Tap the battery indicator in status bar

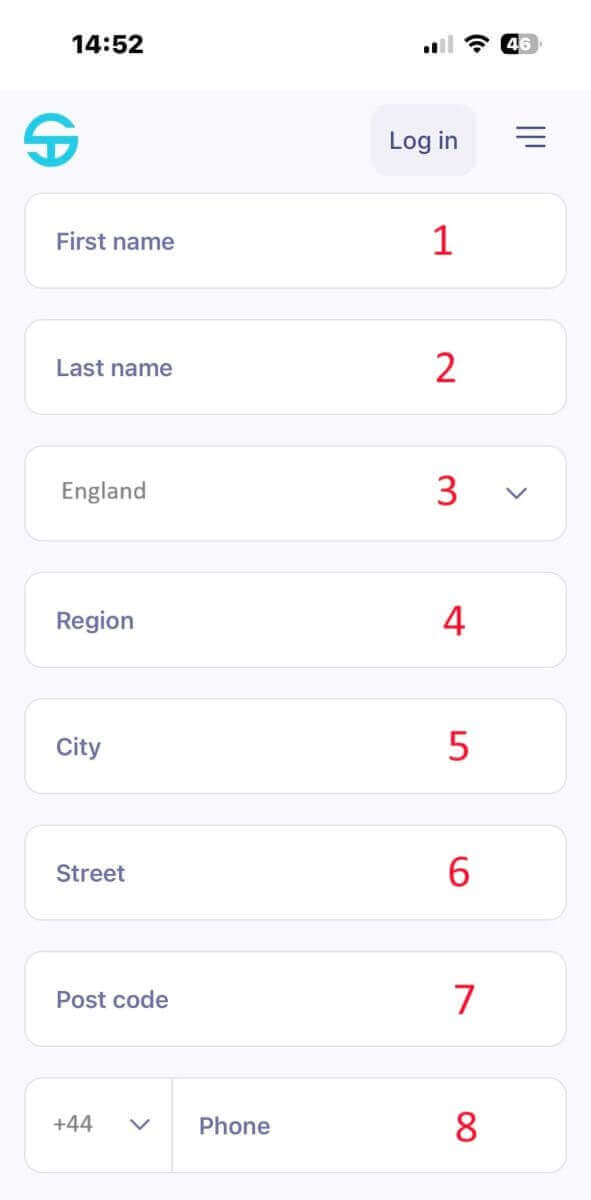click(x=518, y=43)
